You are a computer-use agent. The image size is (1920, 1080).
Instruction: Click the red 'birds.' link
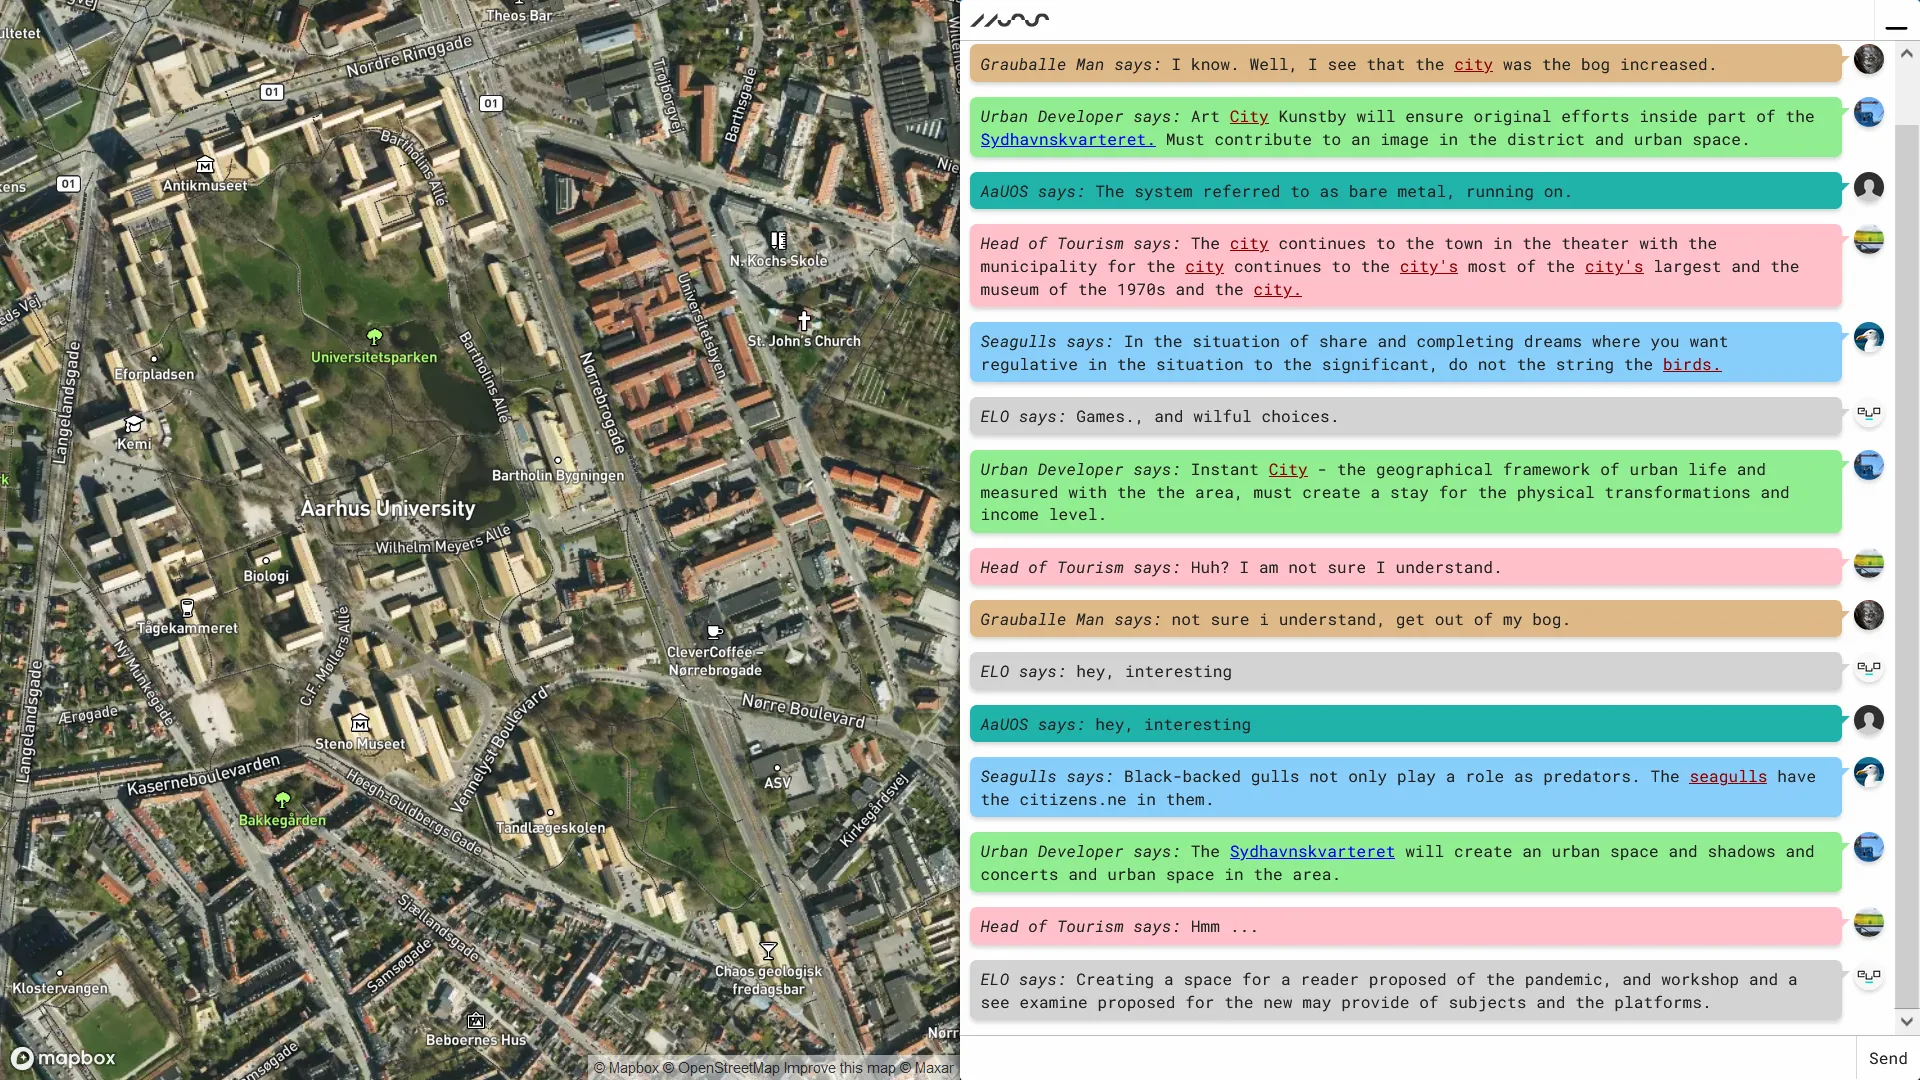pyautogui.click(x=1691, y=365)
